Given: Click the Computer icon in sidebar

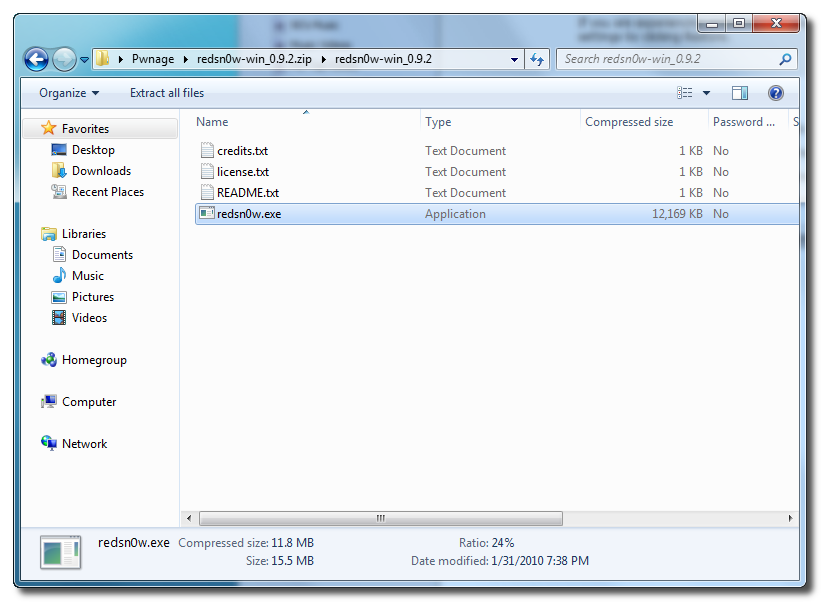Looking at the screenshot, I should point(49,402).
